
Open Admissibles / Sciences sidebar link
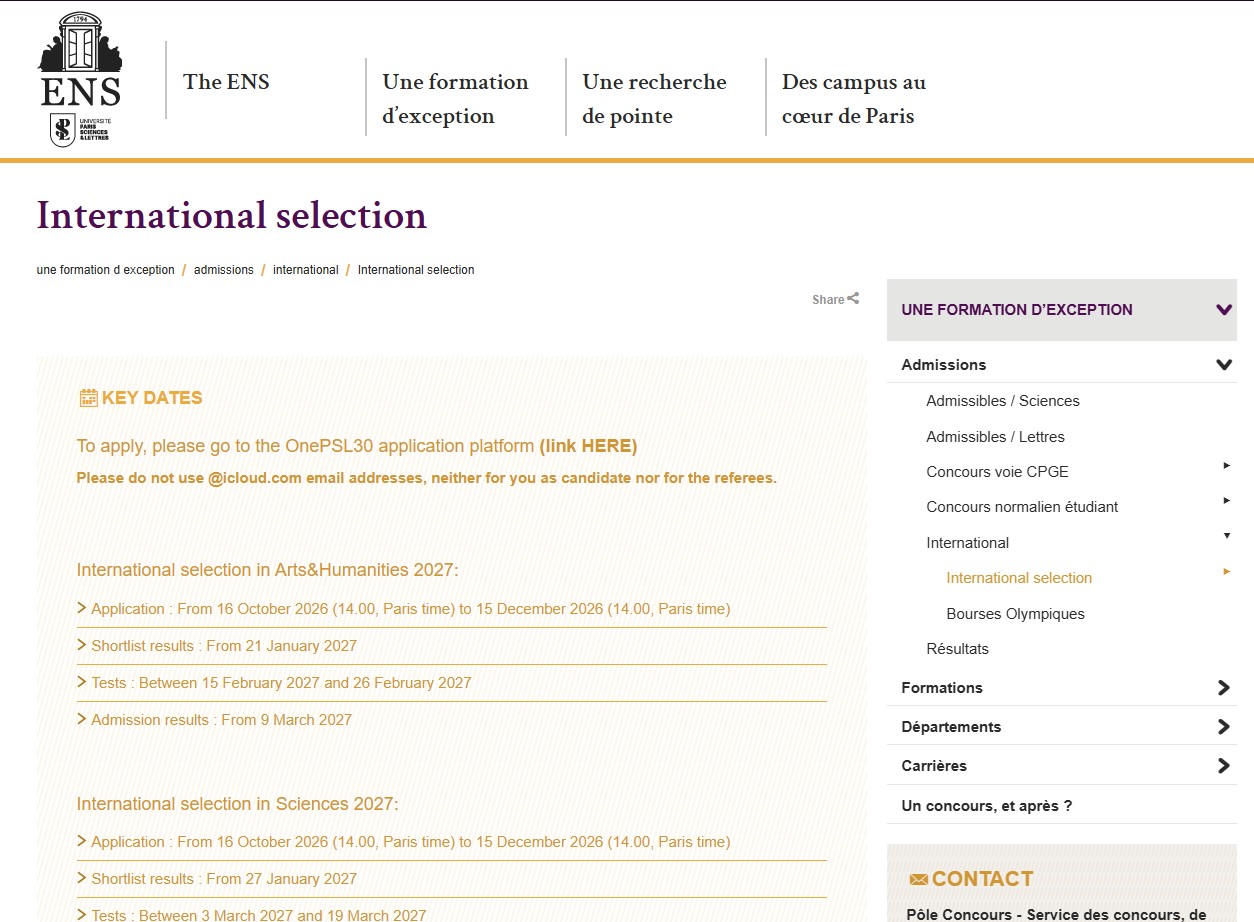click(1003, 401)
